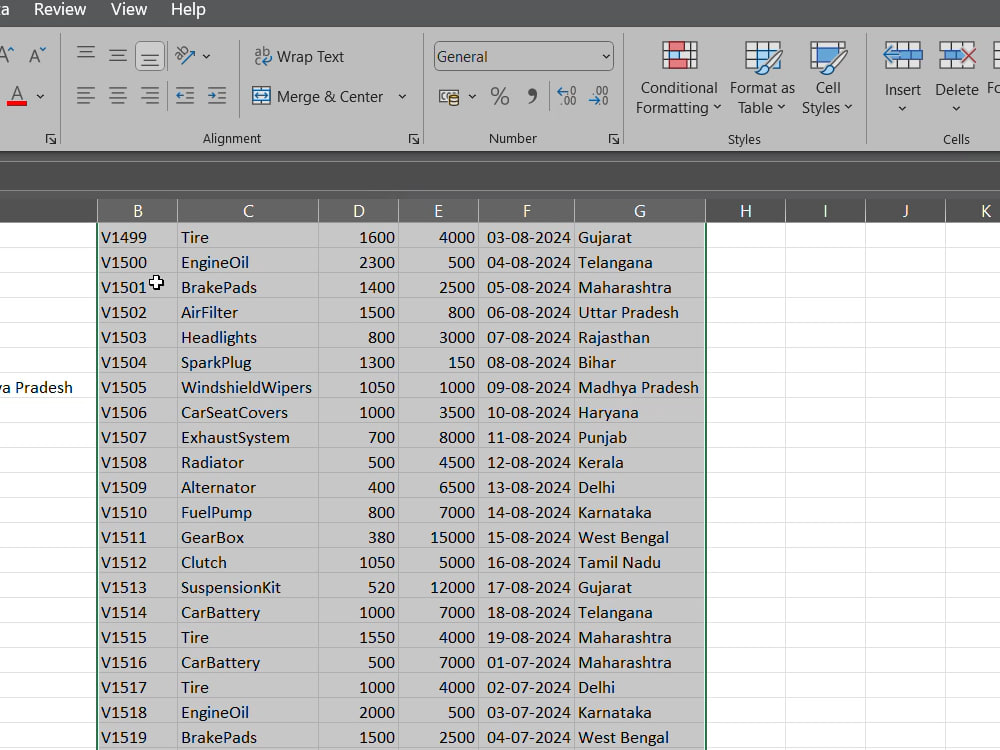Toggle the Bottom Align button

pos(150,56)
